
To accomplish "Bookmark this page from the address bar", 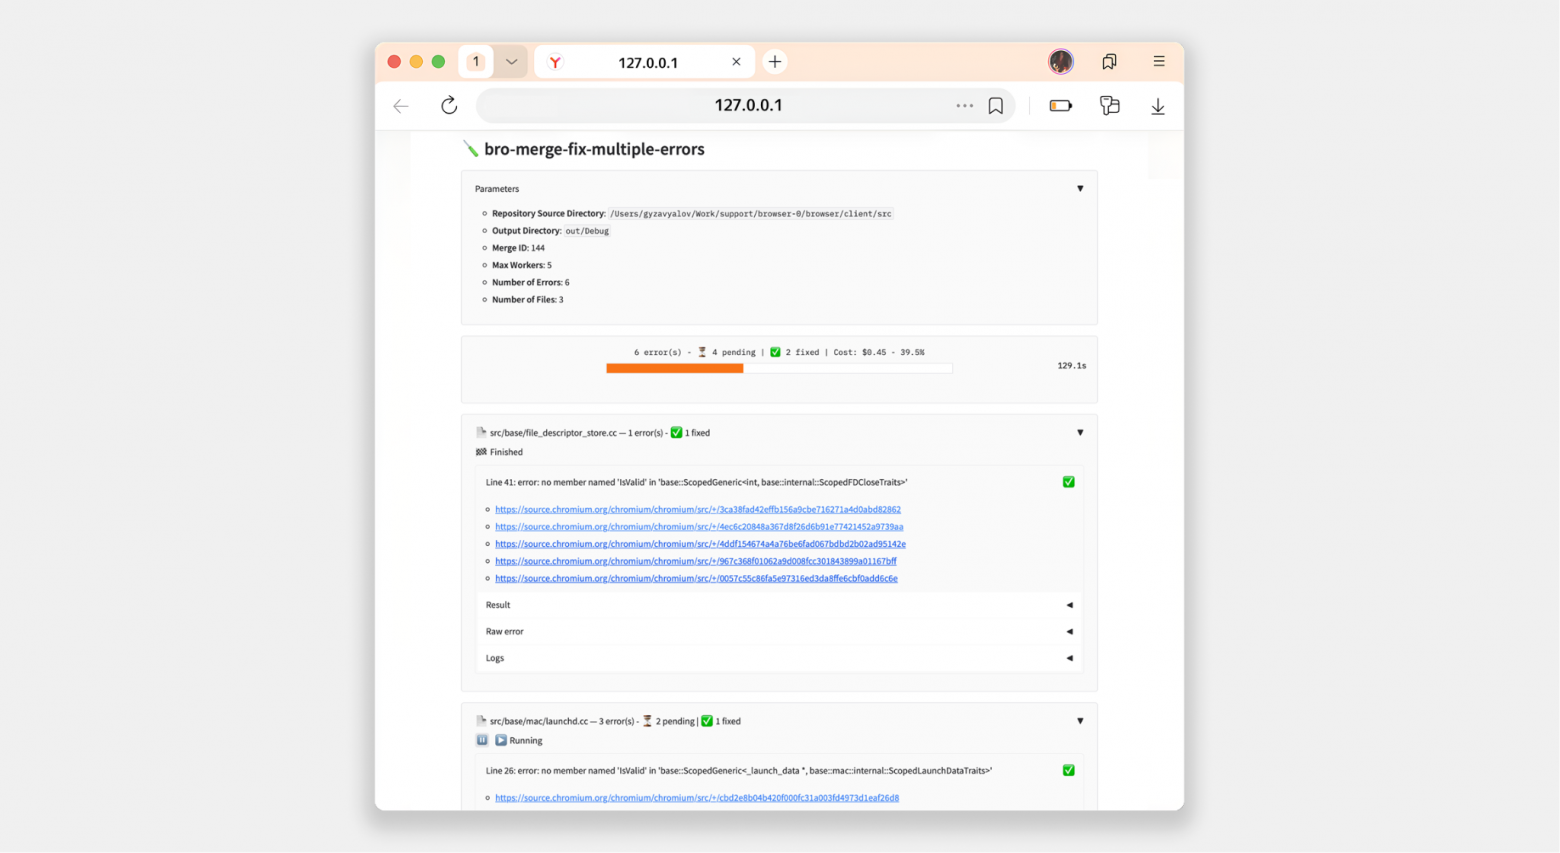I will 996,105.
